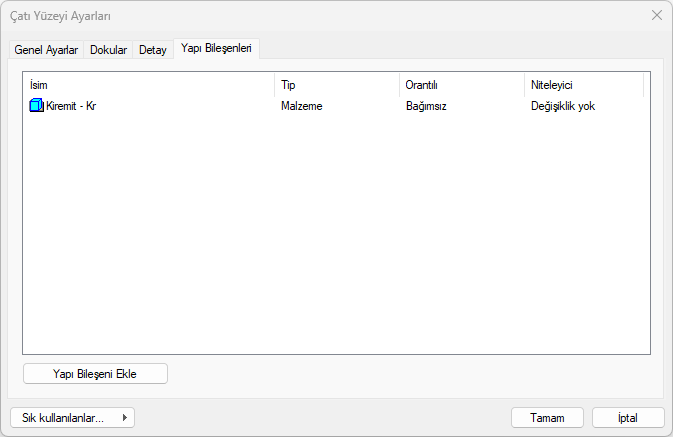
Task: Click the Kiremit - Kr material icon
Action: (37, 105)
